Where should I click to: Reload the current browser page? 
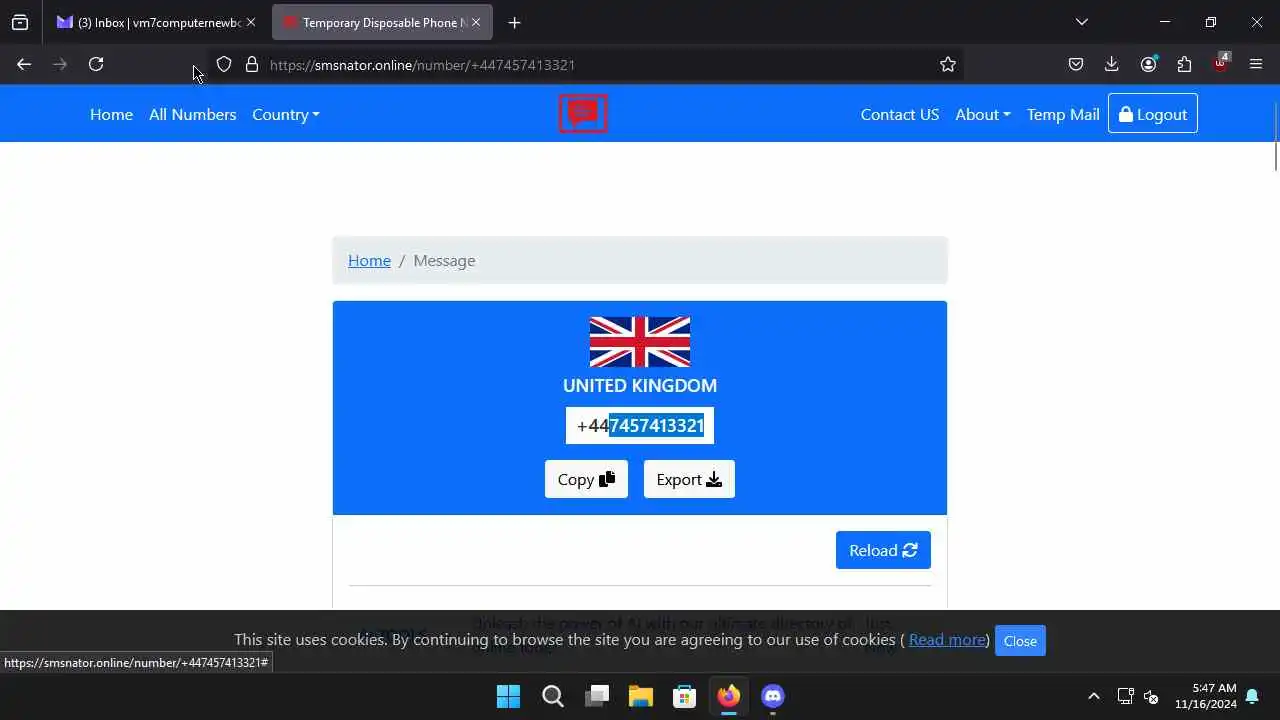(96, 64)
